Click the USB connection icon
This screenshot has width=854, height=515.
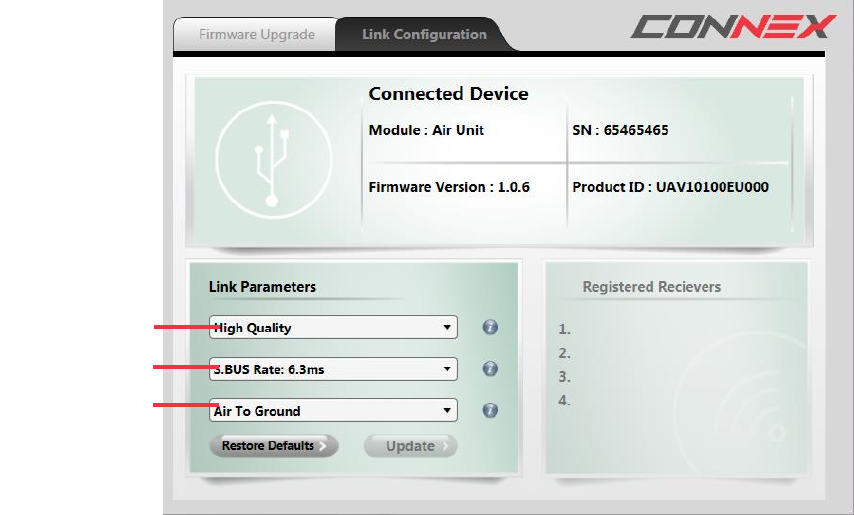(273, 160)
